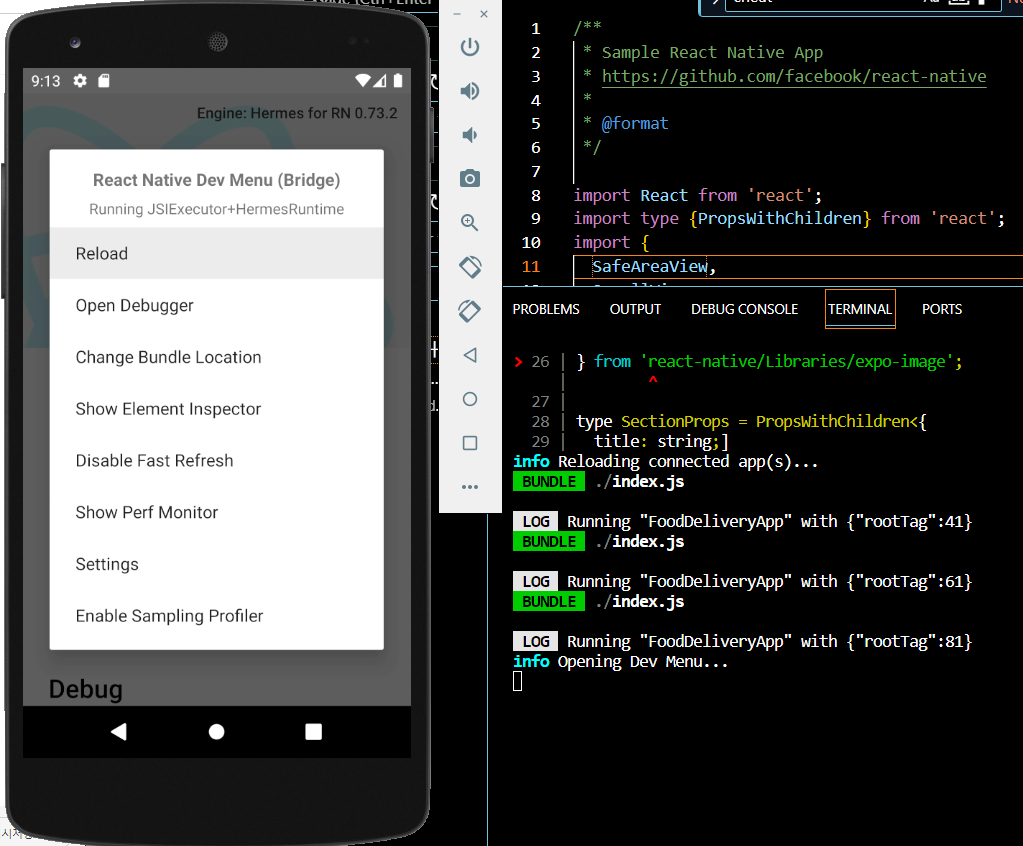Click the terminal log line with rootTag 81
The image size is (1023, 846).
pos(742,641)
